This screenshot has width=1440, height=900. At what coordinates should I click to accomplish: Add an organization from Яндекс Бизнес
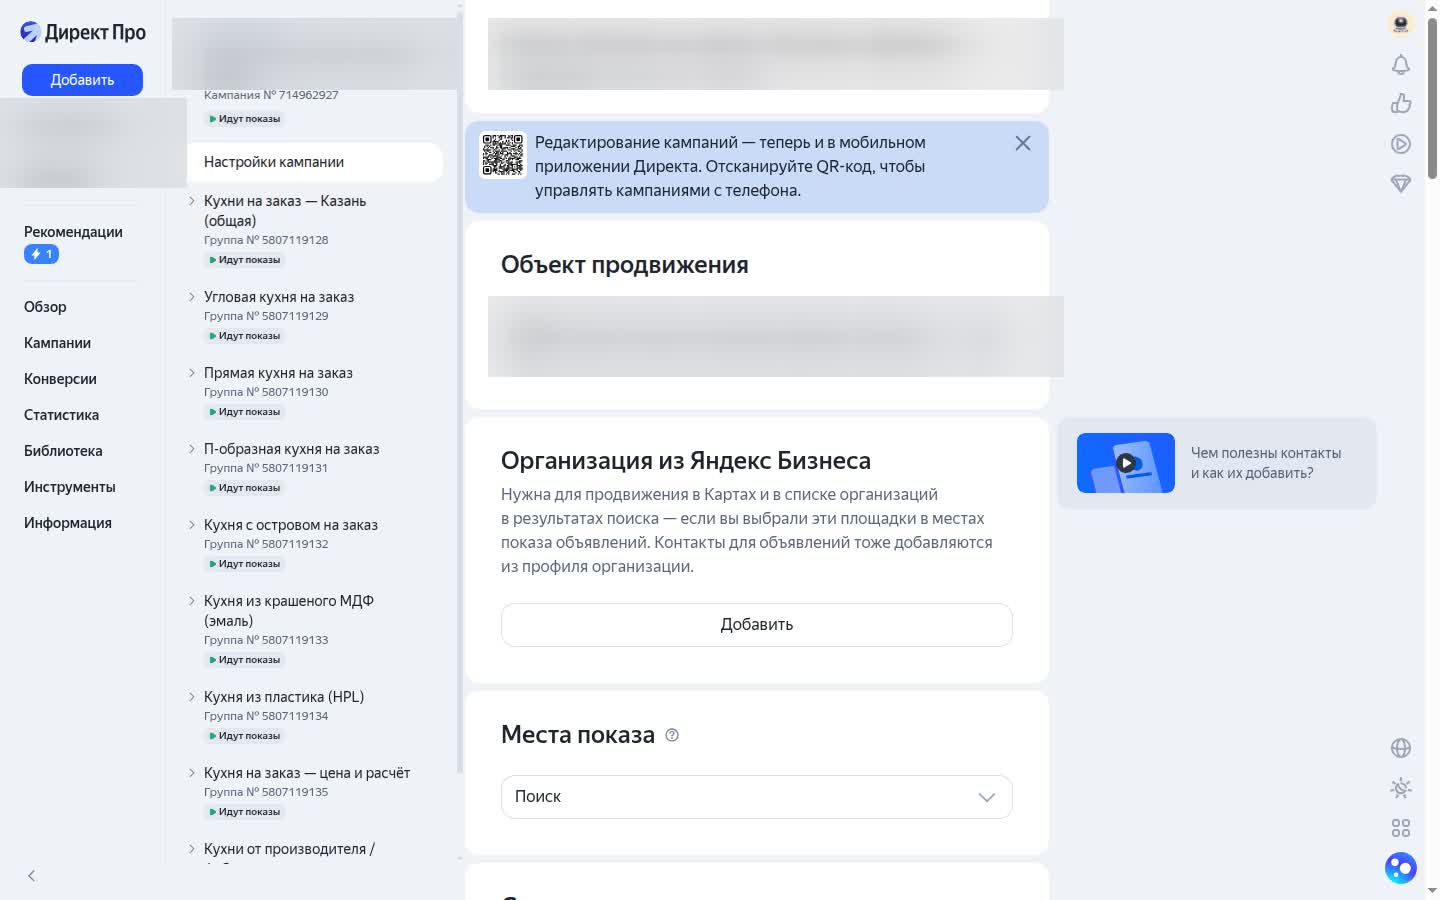pyautogui.click(x=757, y=625)
